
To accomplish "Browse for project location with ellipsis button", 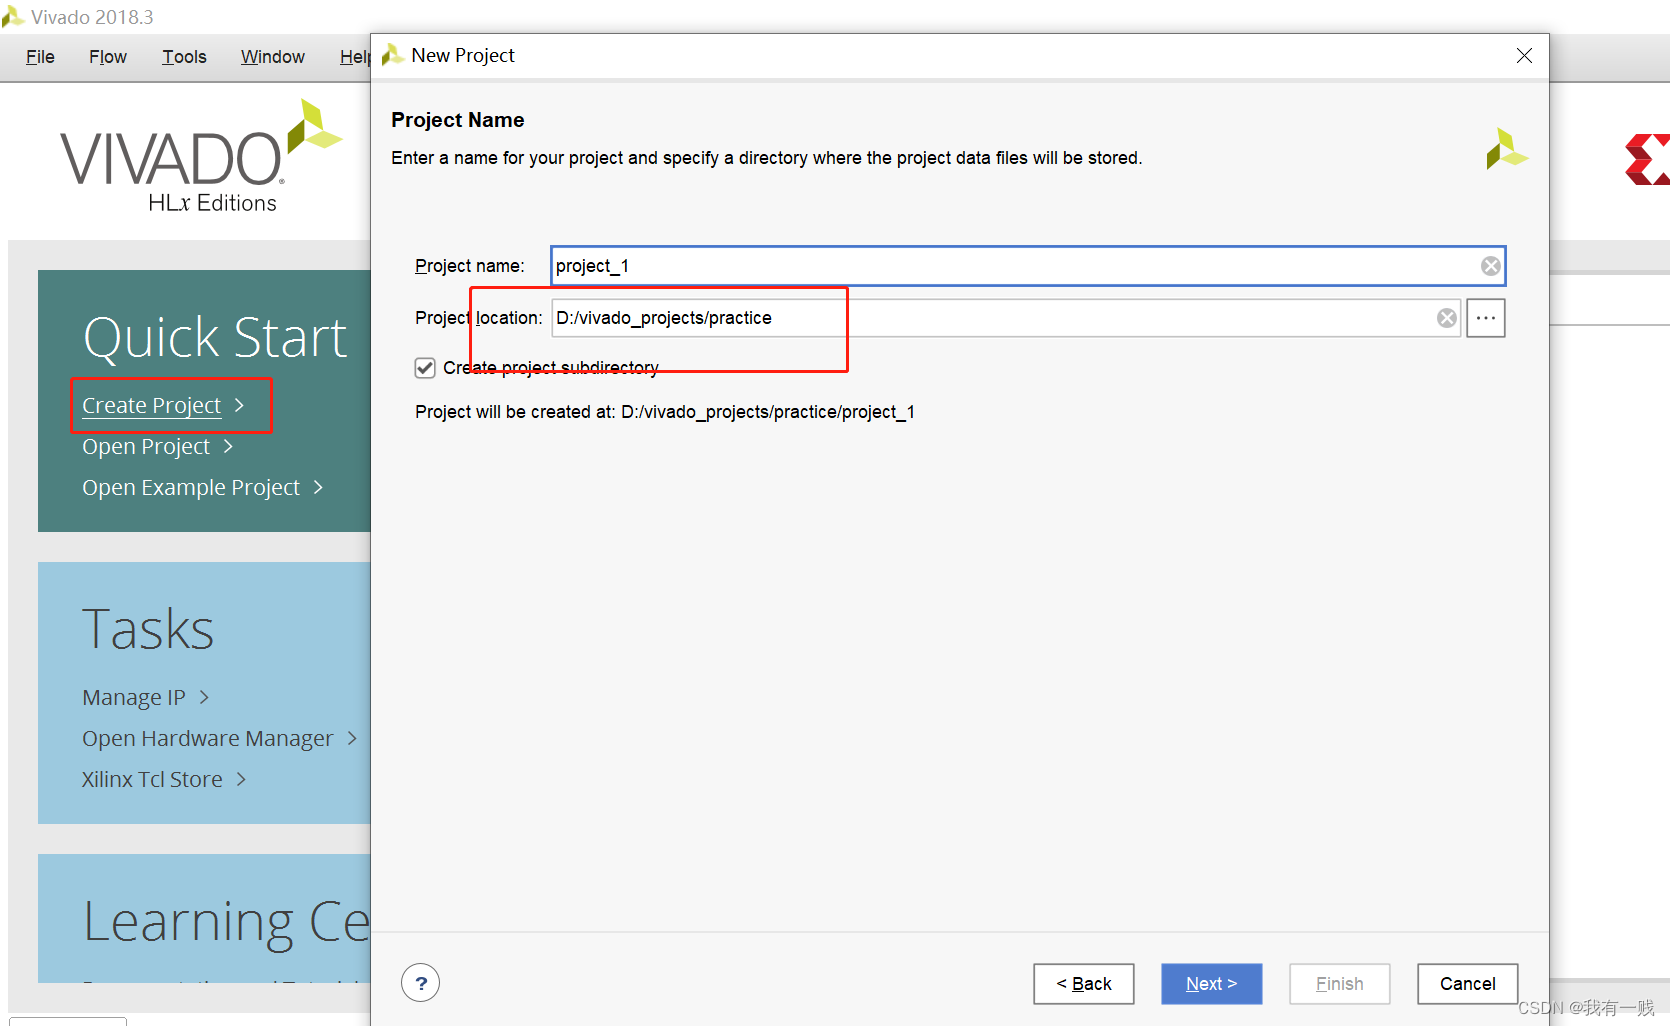I will pos(1486,318).
